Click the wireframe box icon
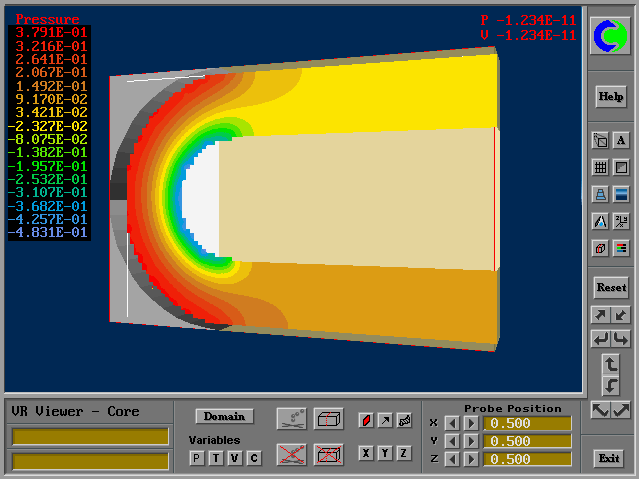The width and height of the screenshot is (639, 479). pos(329,418)
